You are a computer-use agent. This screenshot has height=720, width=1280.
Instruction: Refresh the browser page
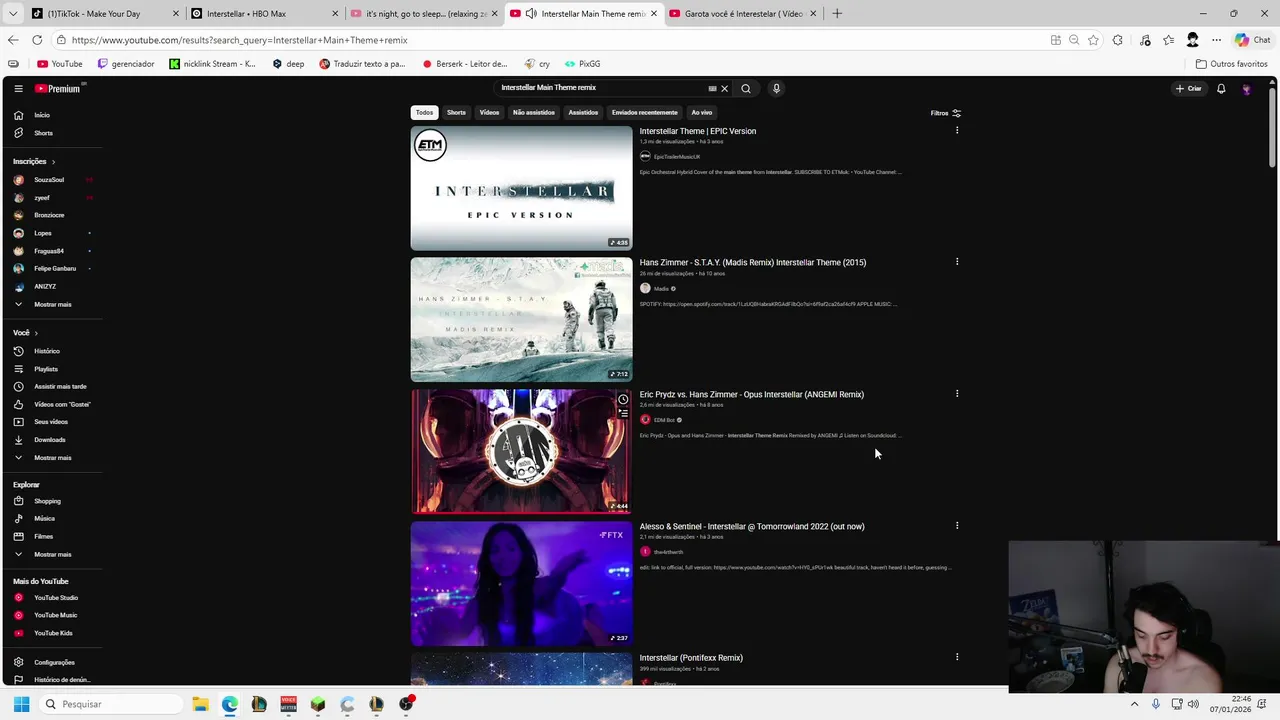(x=37, y=40)
